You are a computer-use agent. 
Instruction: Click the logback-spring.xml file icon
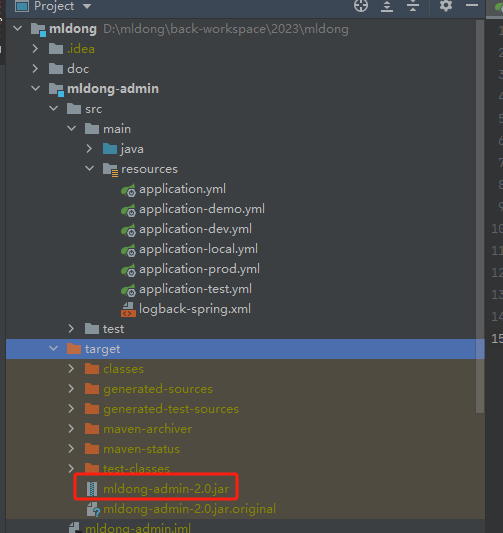coord(128,309)
